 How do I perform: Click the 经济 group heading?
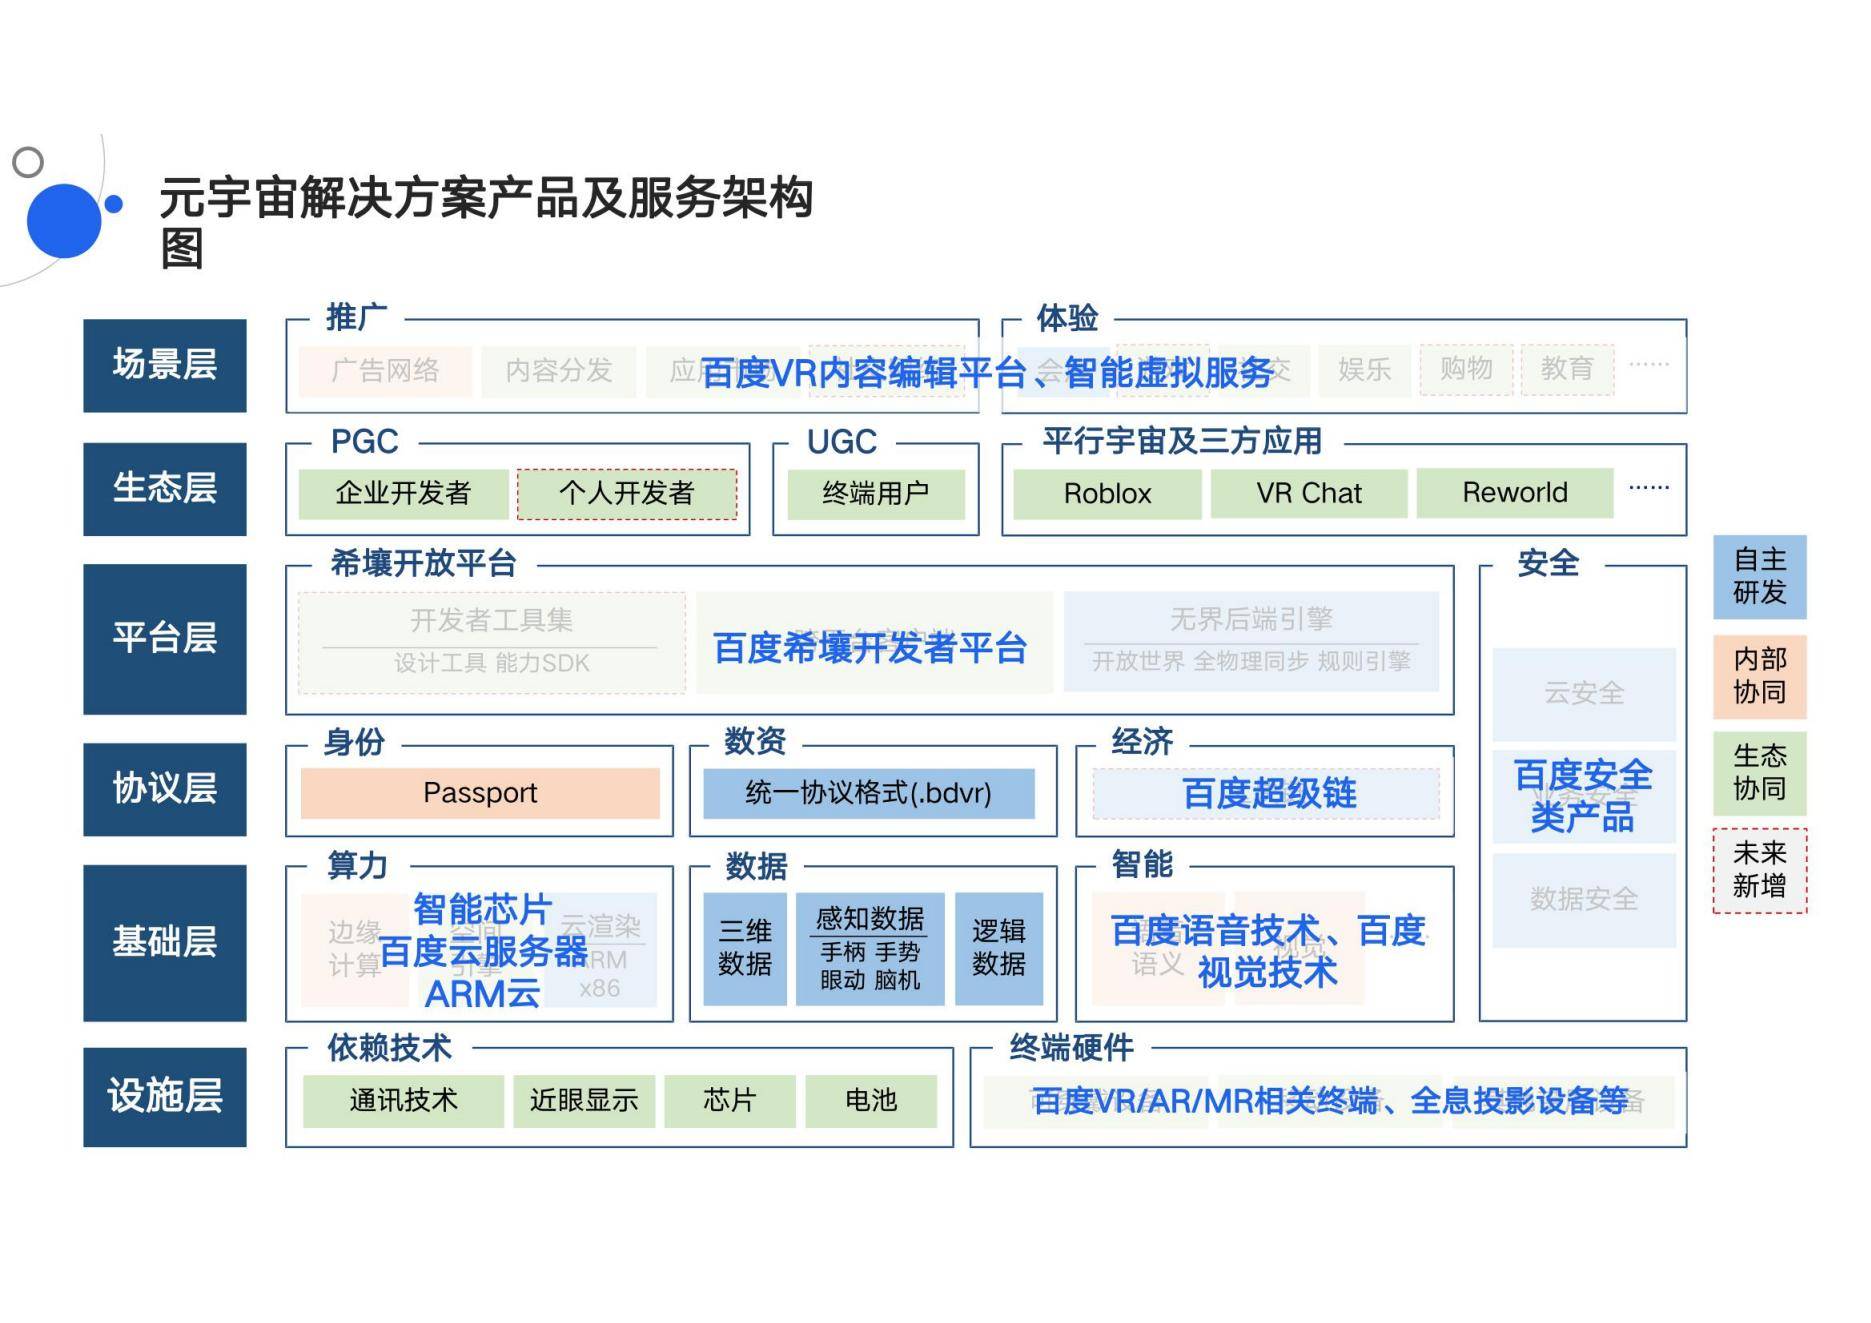pyautogui.click(x=1142, y=742)
